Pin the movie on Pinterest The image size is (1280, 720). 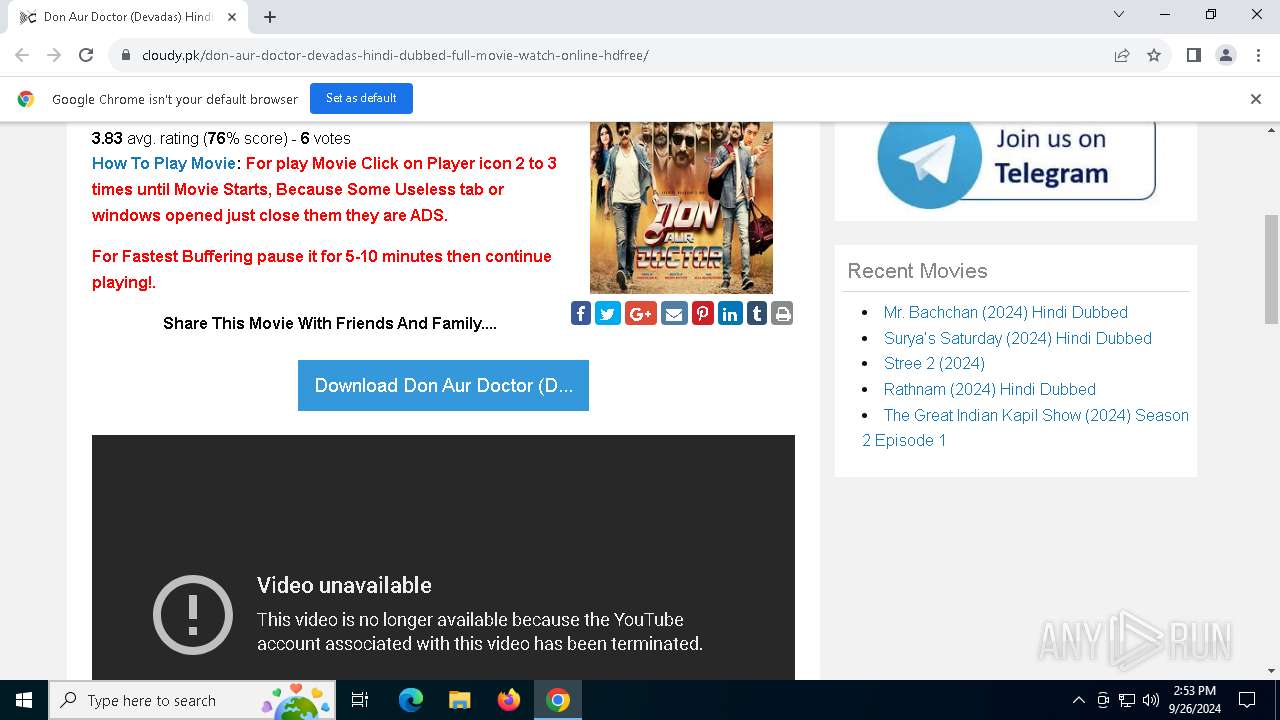[x=703, y=314]
